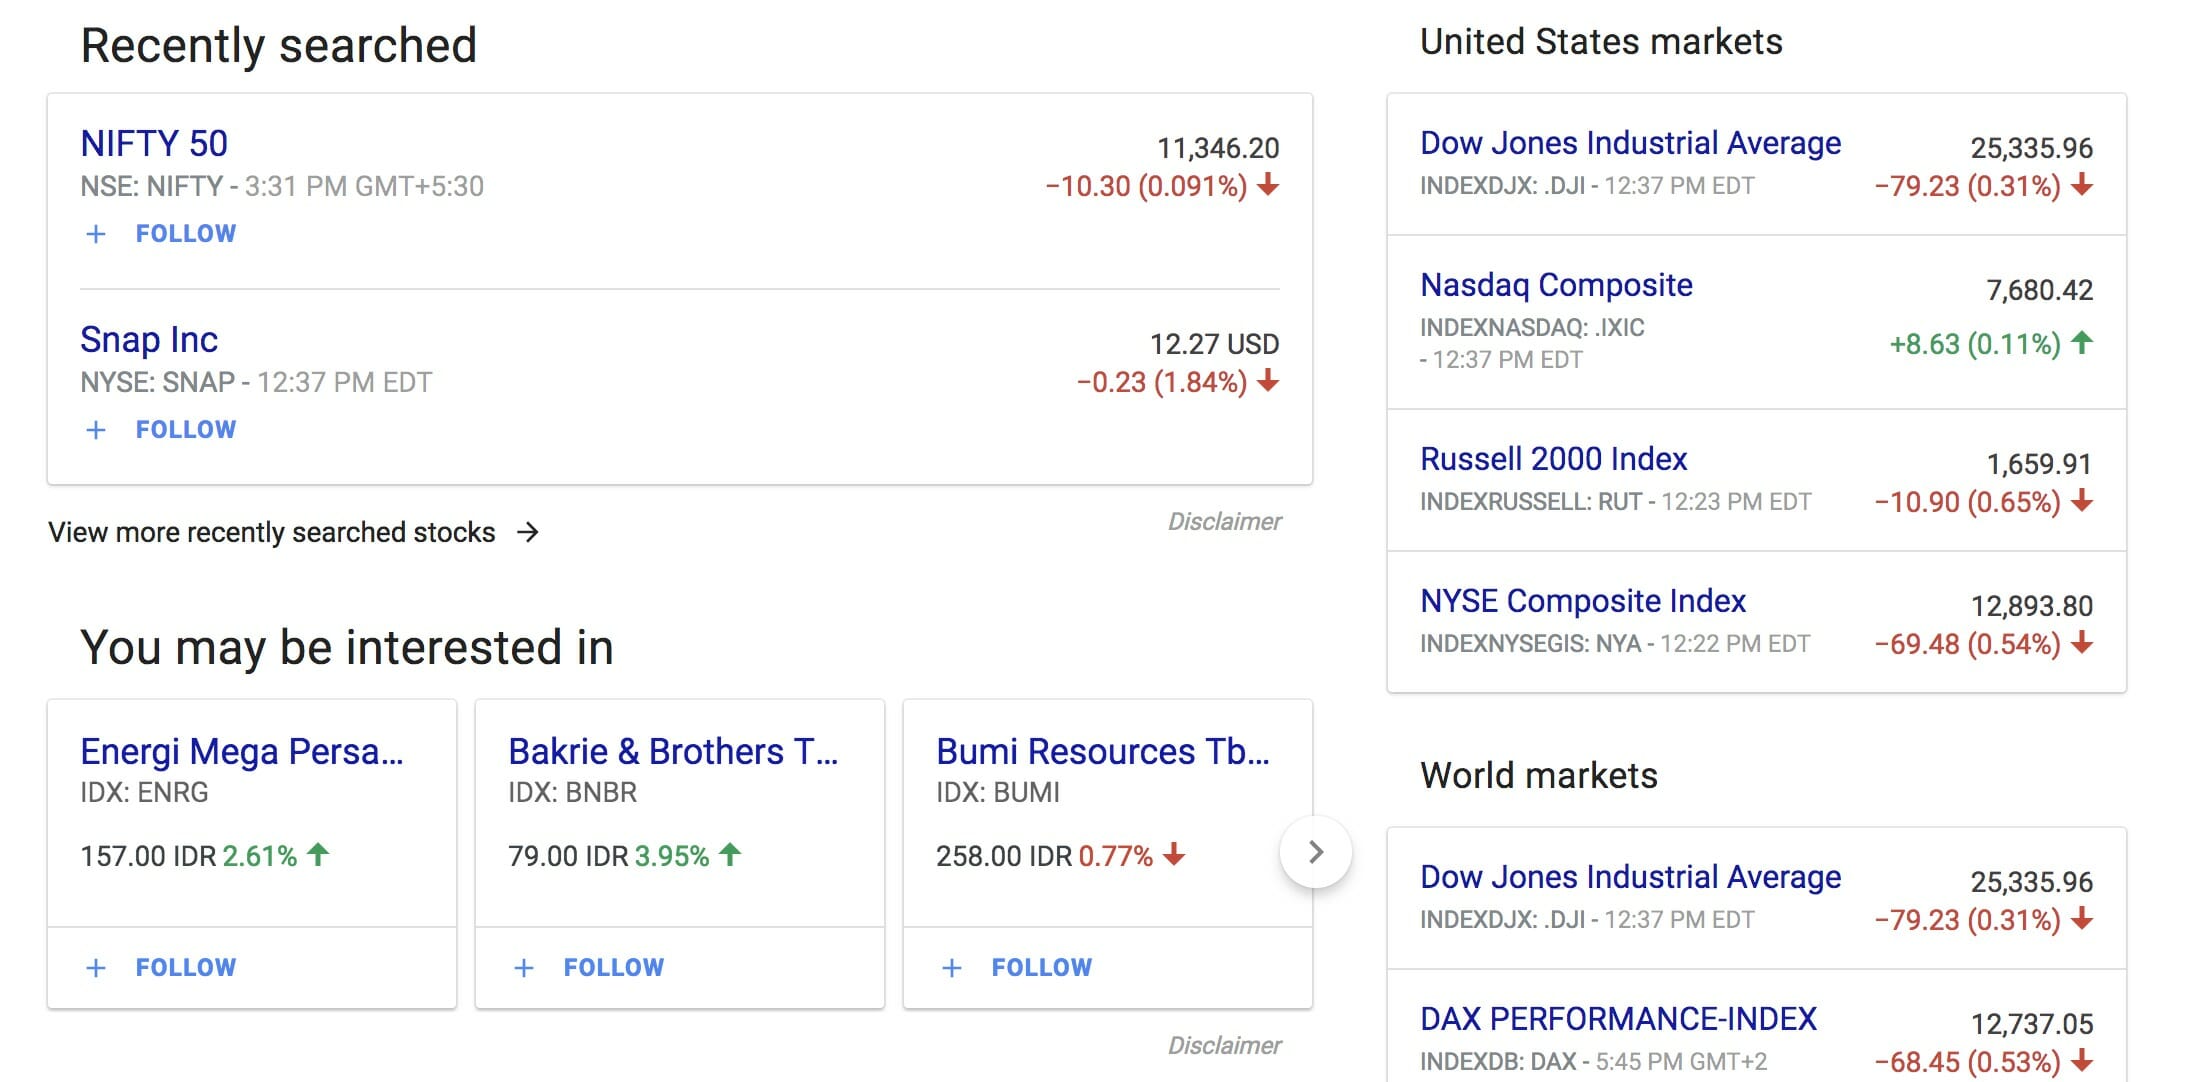2186x1082 pixels.
Task: Click the plus icon beside Snap Inc Follow
Action: [96, 430]
